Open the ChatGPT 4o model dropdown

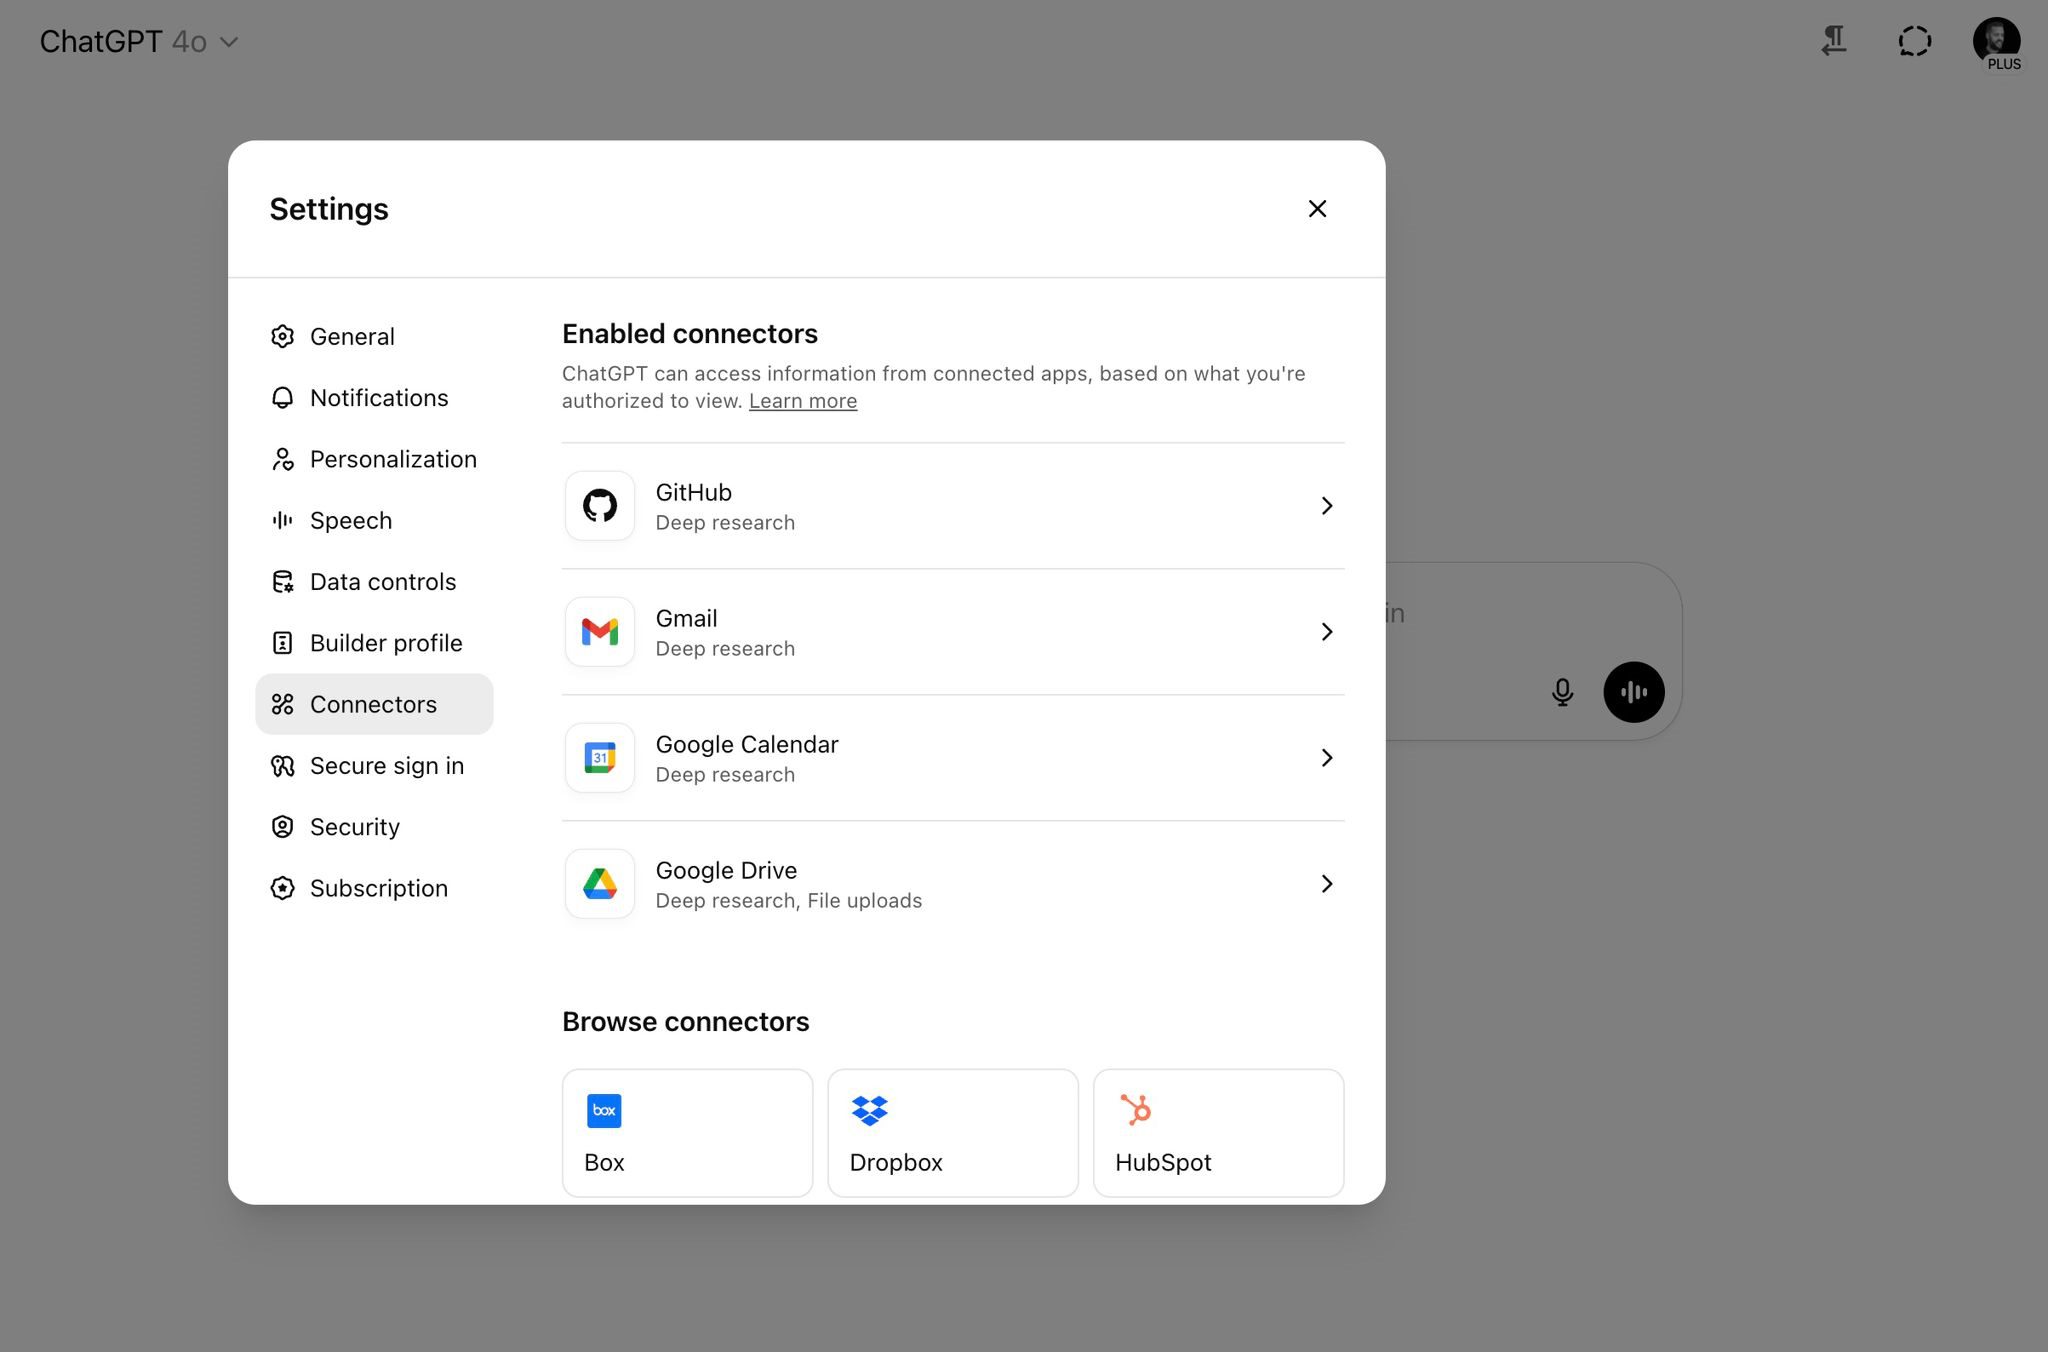139,42
